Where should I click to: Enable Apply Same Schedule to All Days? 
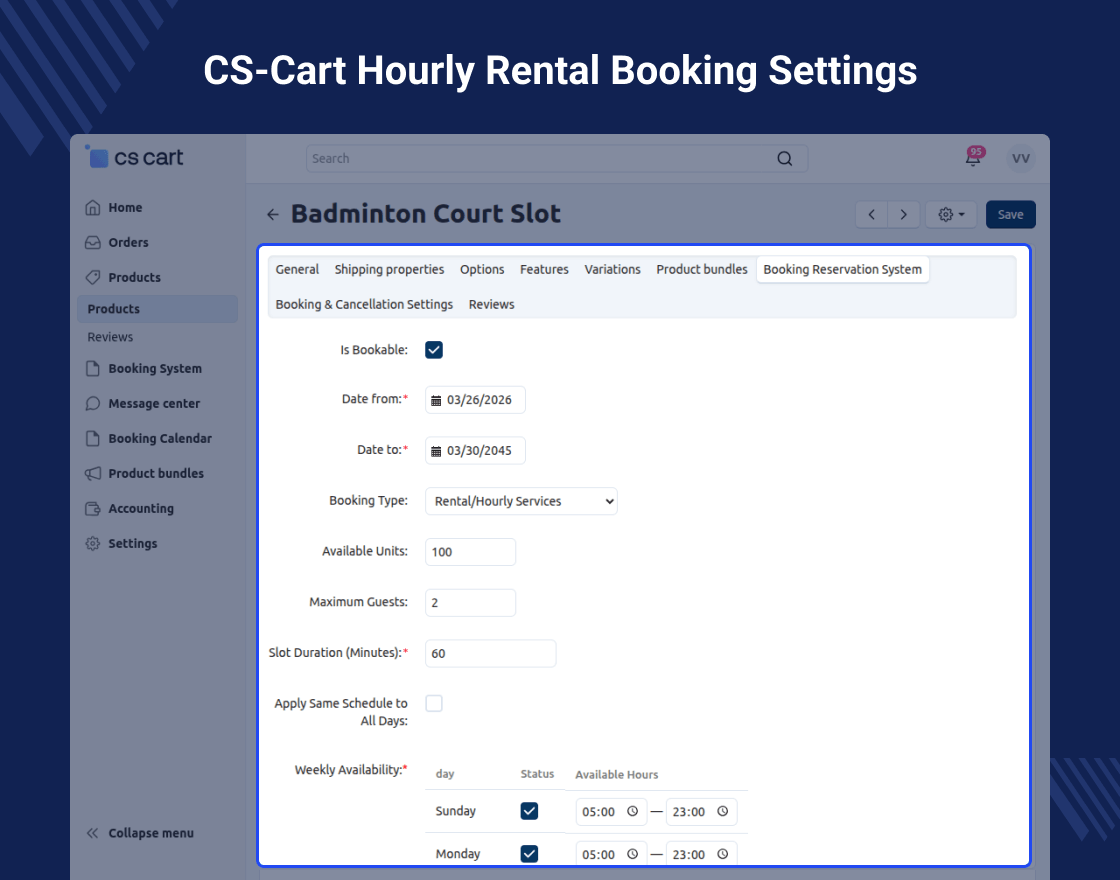pyautogui.click(x=434, y=704)
